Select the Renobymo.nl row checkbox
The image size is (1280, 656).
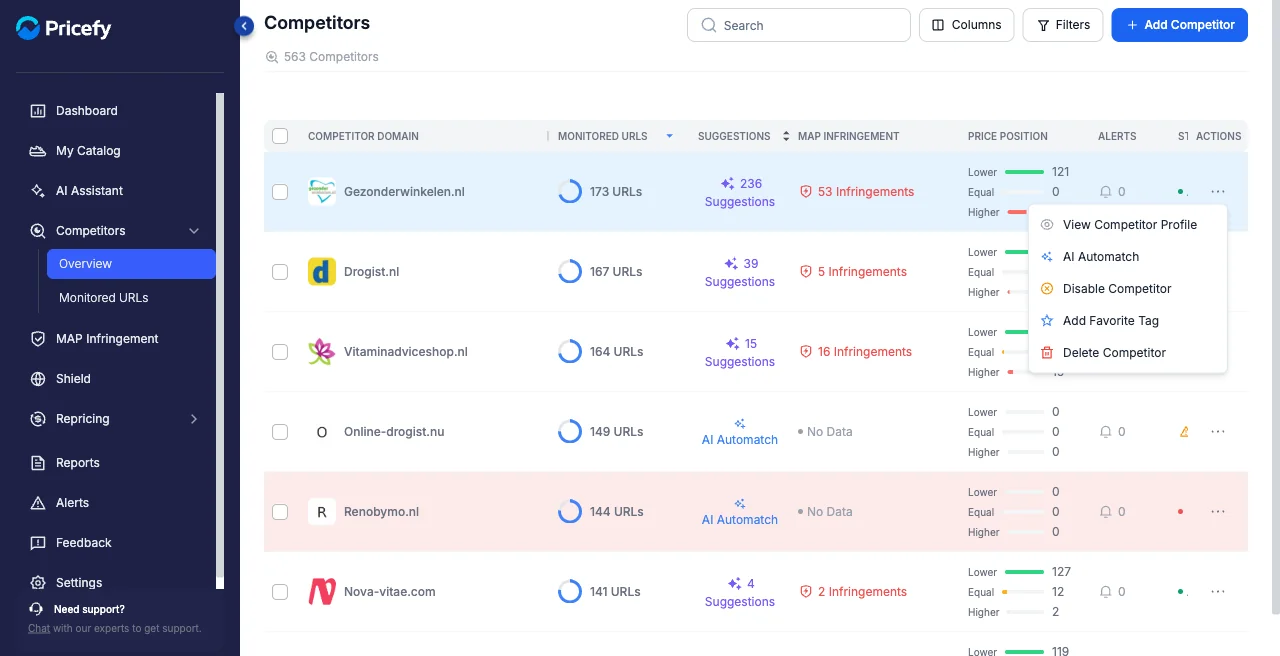(280, 512)
